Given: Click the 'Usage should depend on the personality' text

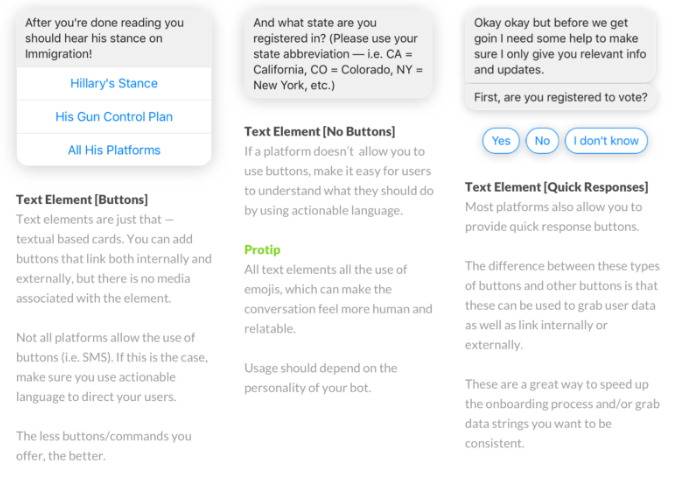Looking at the screenshot, I should tap(321, 378).
